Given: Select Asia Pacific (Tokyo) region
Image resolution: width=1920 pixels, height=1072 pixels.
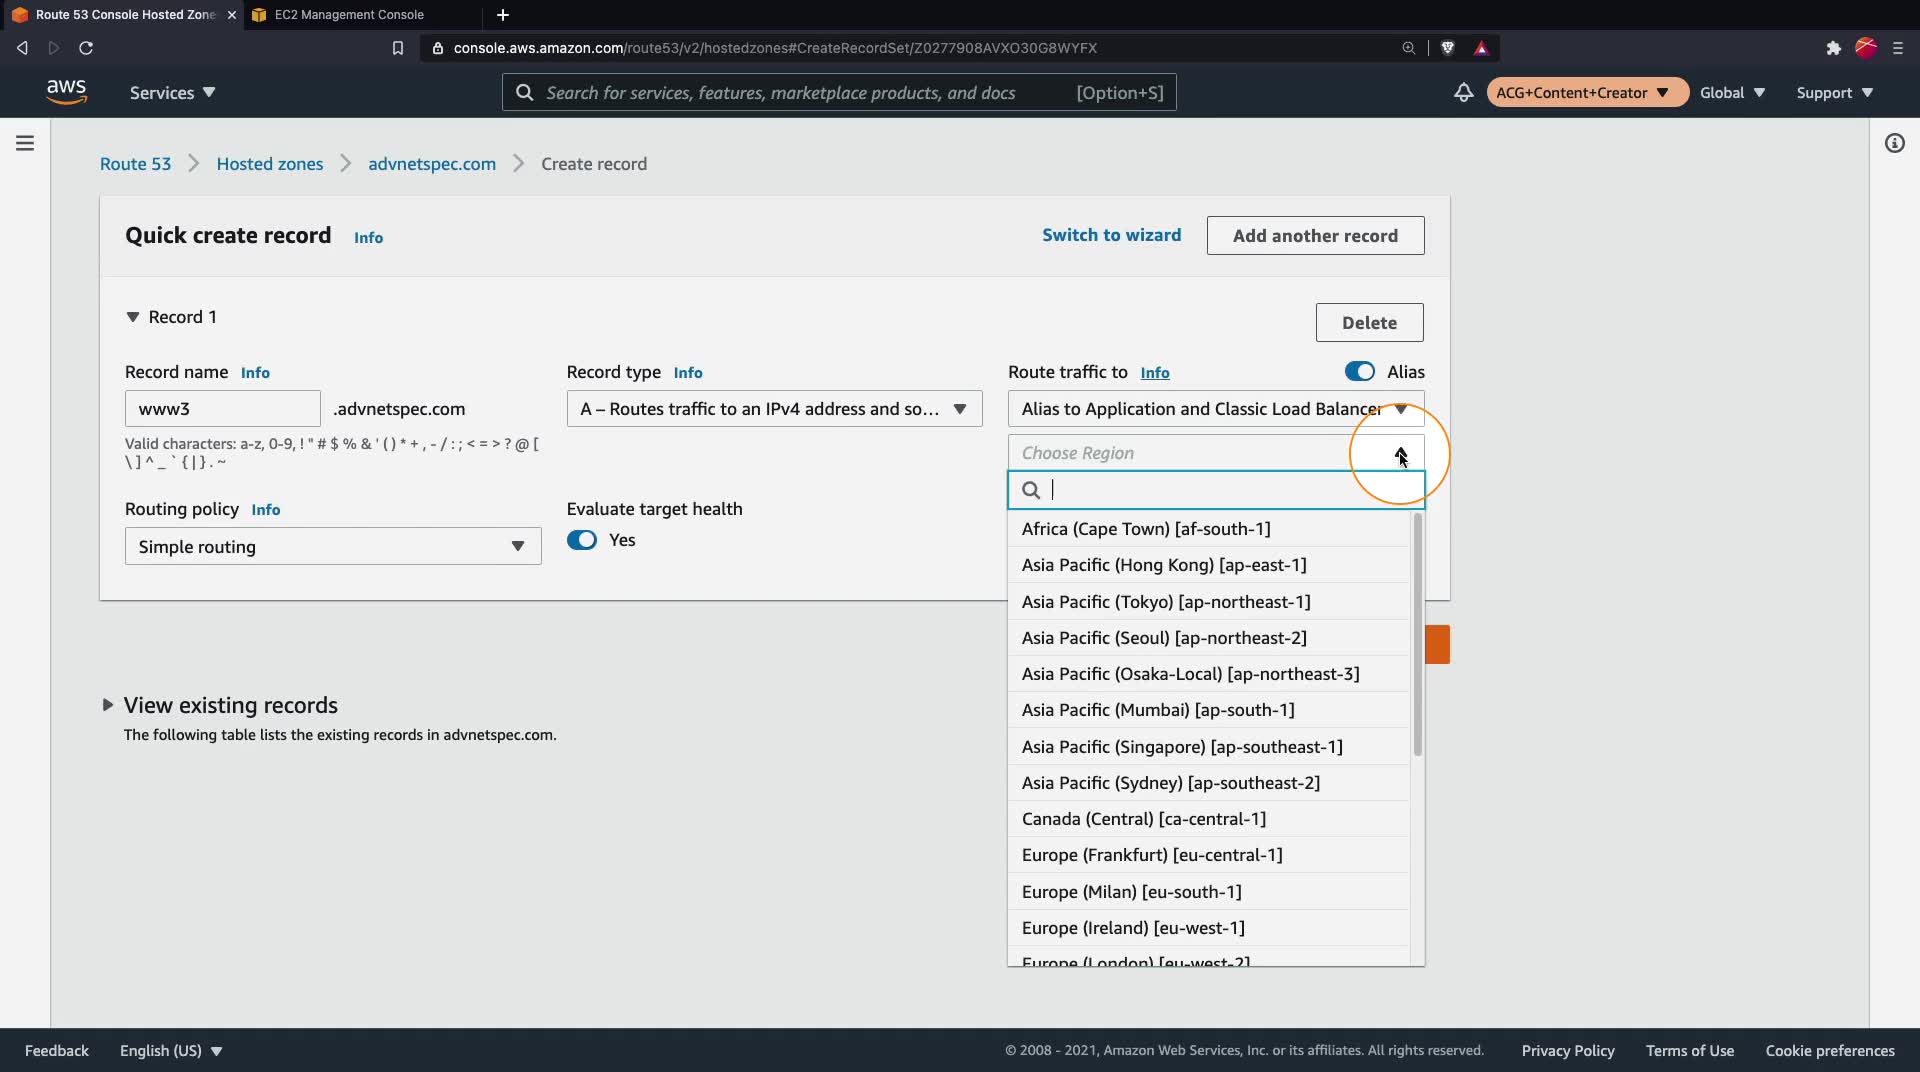Looking at the screenshot, I should click(x=1208, y=602).
